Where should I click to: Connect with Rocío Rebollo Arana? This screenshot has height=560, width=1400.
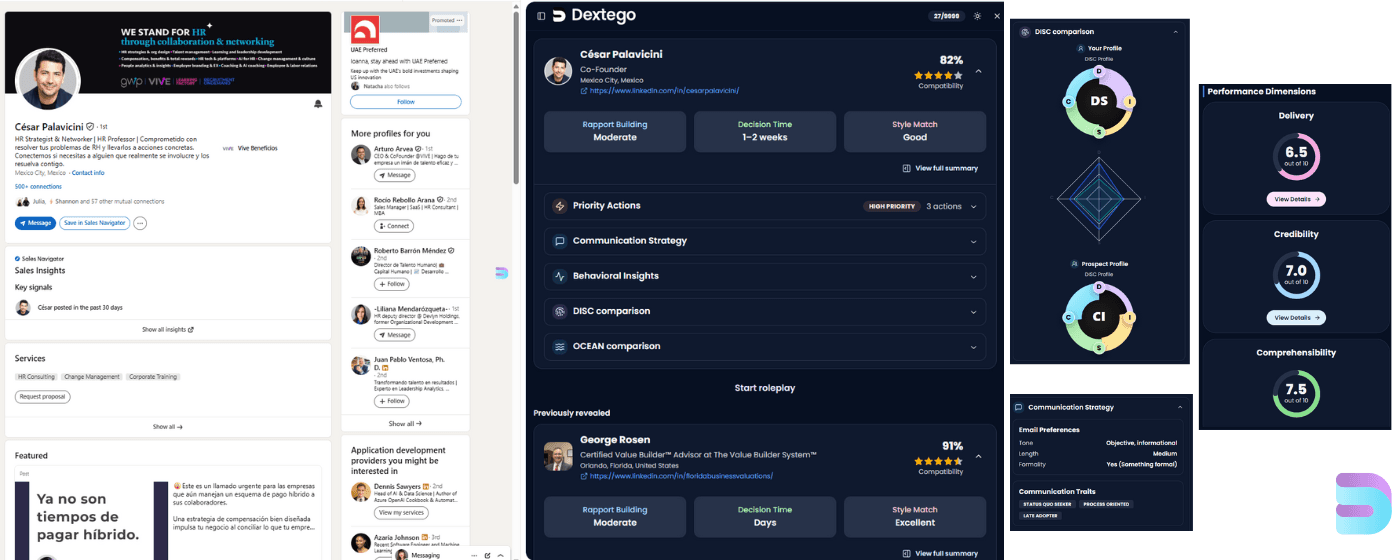click(x=395, y=226)
